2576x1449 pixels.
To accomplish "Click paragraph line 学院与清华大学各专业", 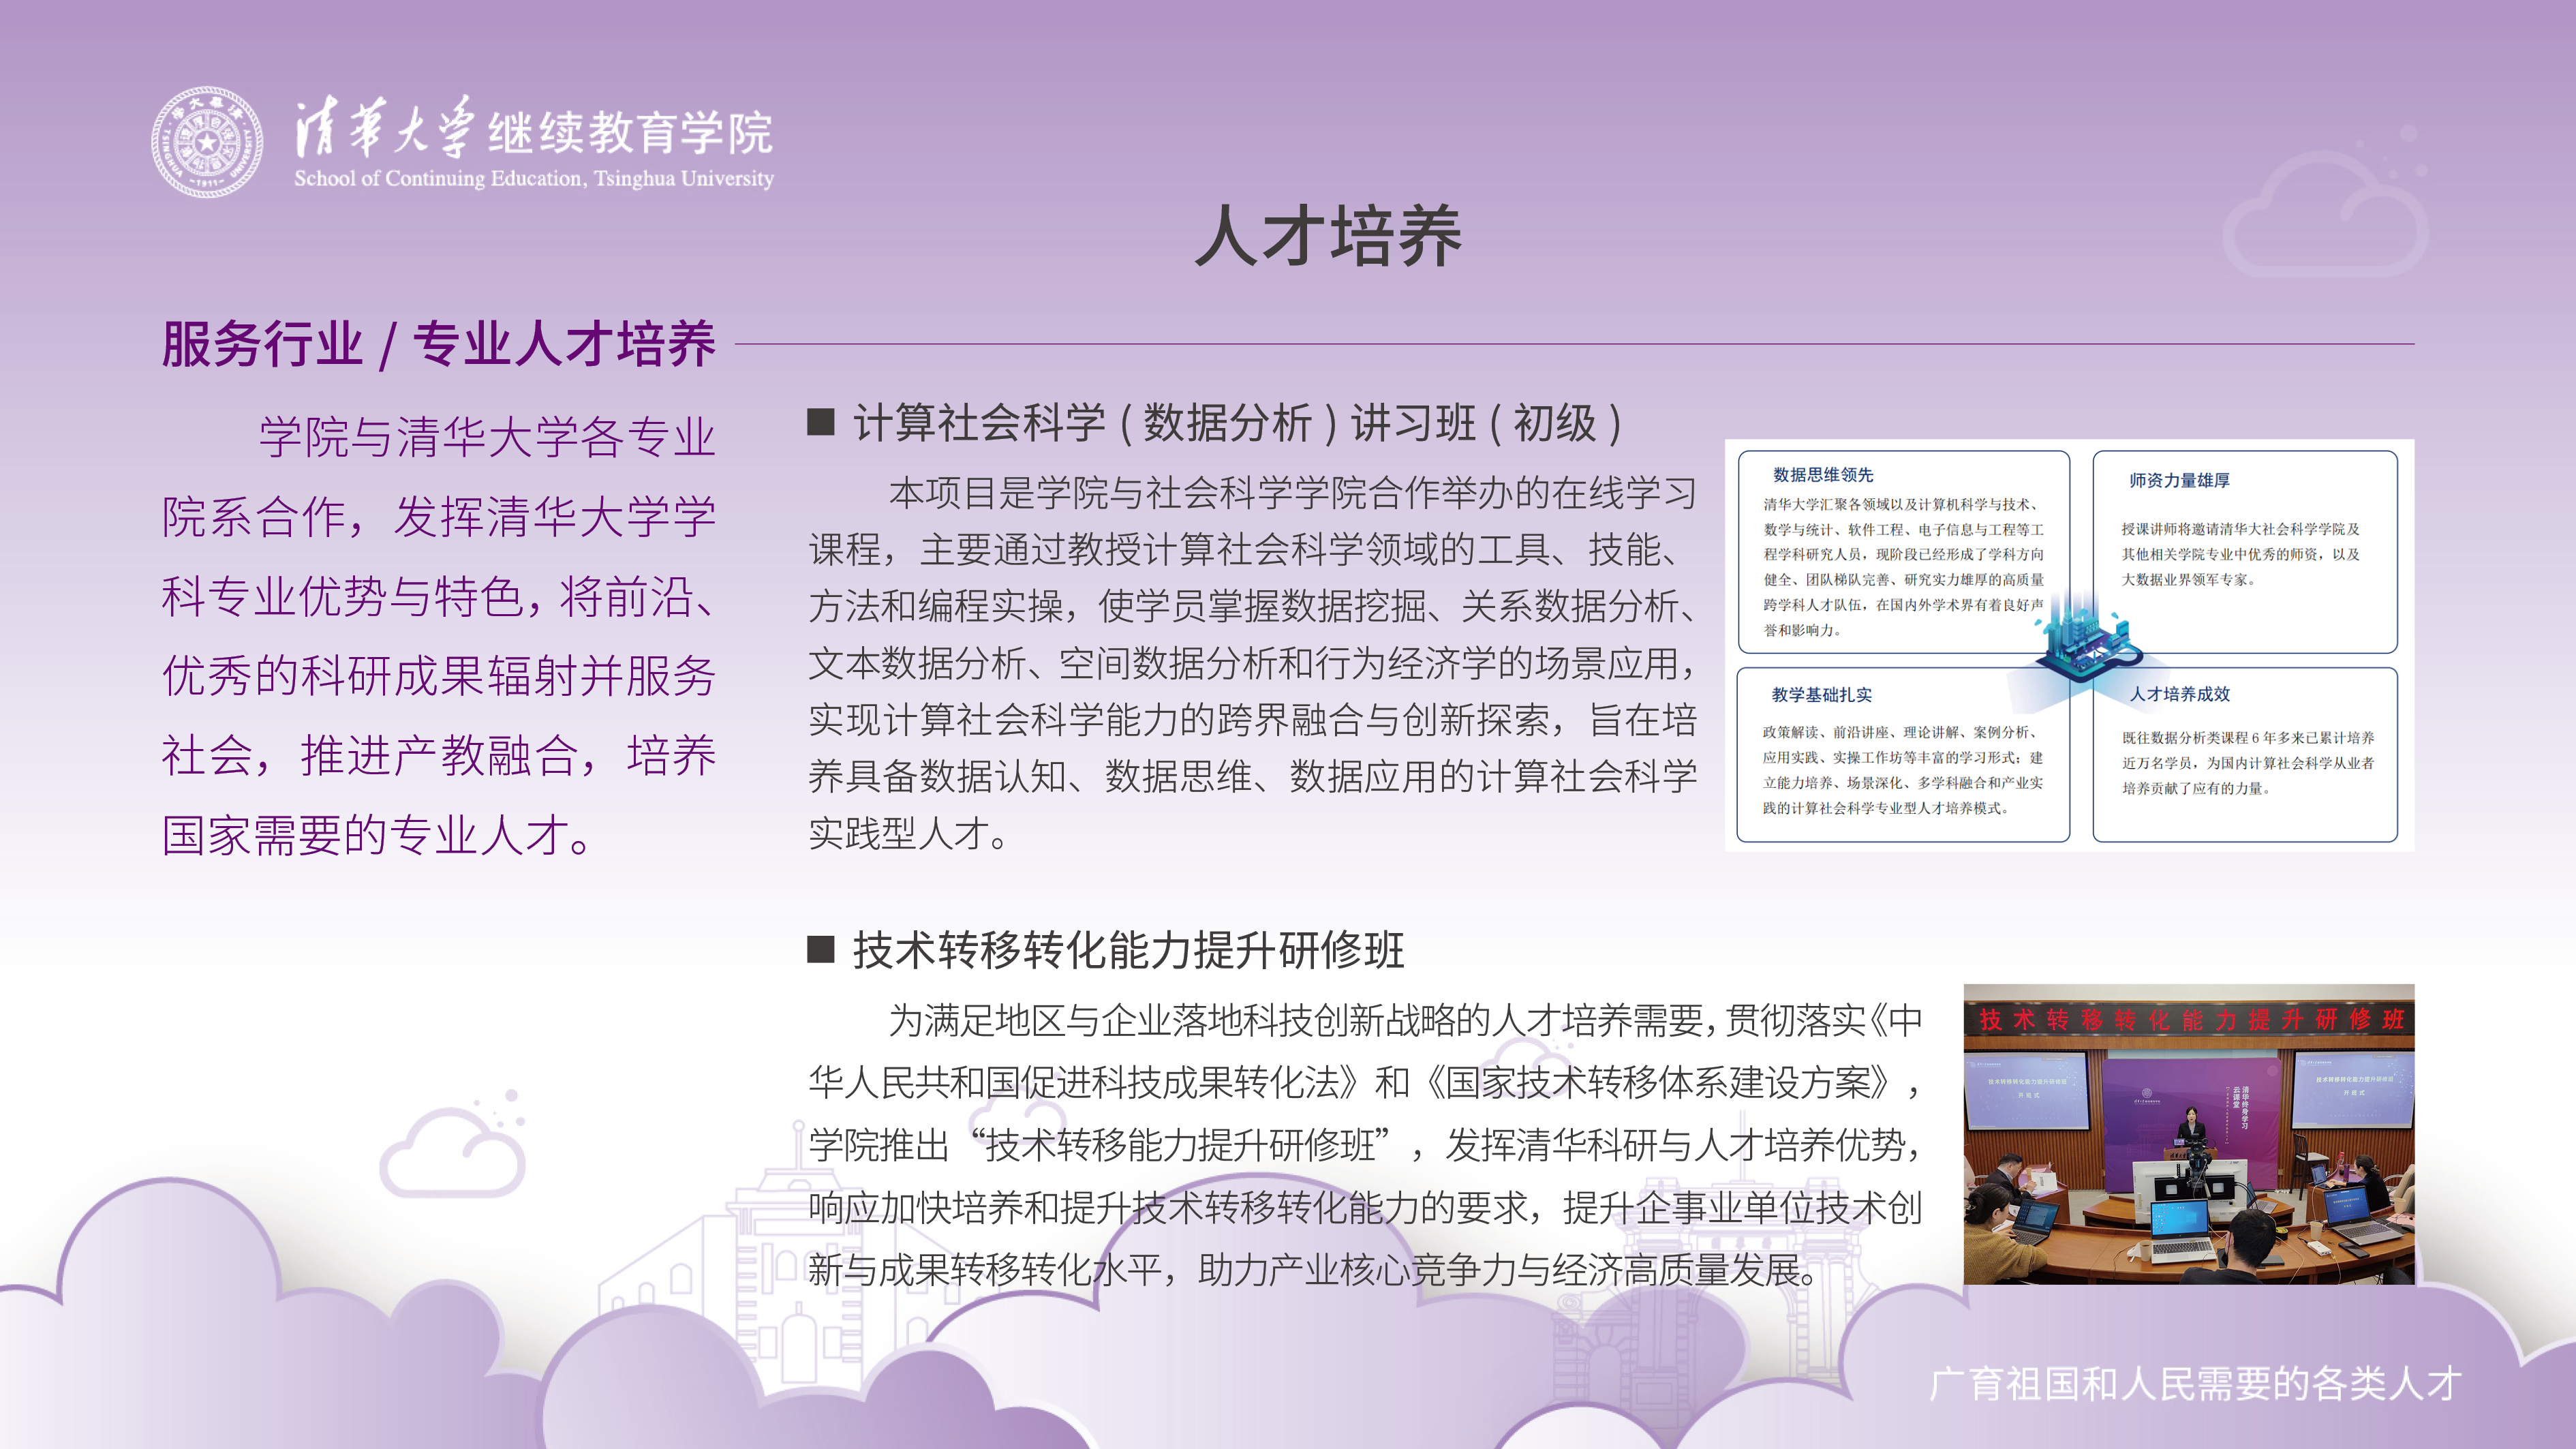I will tap(487, 437).
